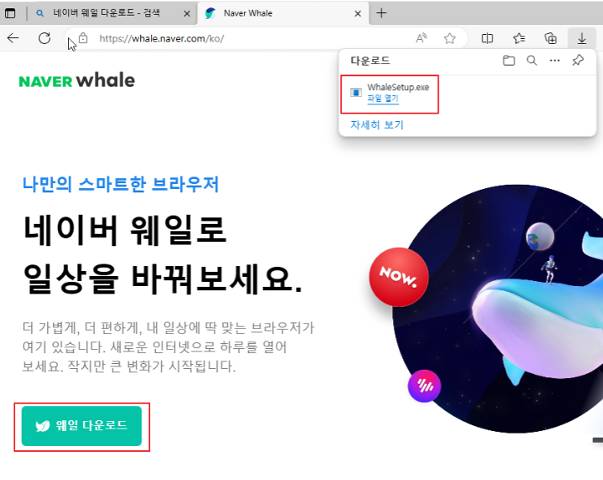Open downloads folder icon in panel
603x480 pixels.
click(x=509, y=60)
